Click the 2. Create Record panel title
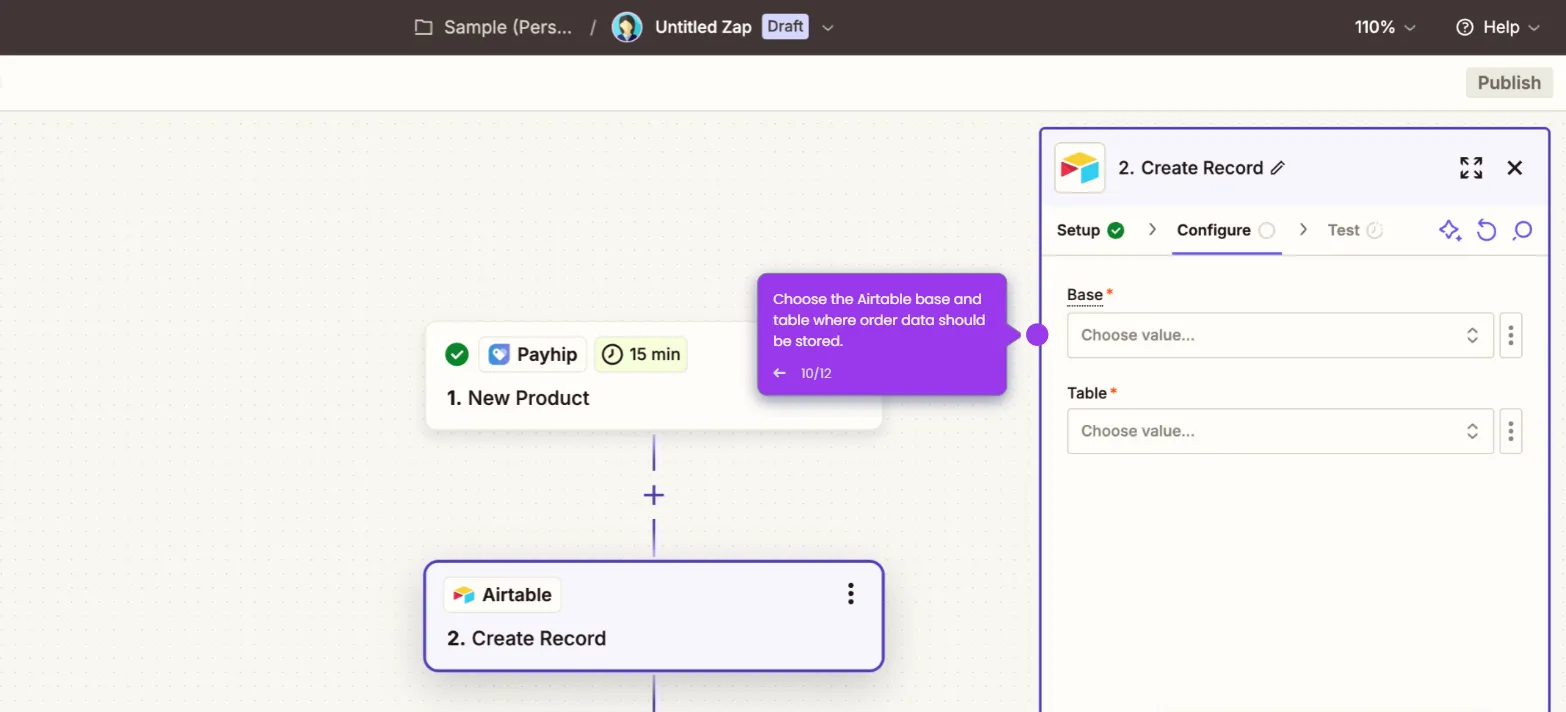 [1191, 168]
